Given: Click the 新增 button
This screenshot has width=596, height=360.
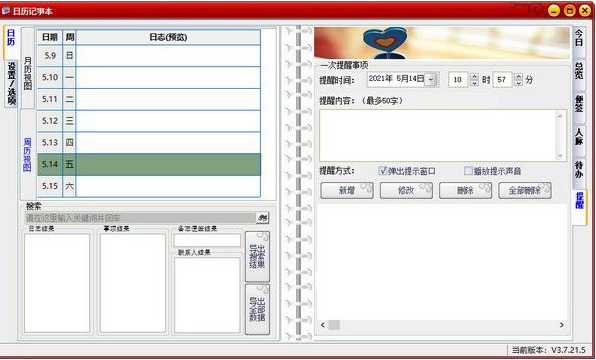Looking at the screenshot, I should [x=347, y=190].
